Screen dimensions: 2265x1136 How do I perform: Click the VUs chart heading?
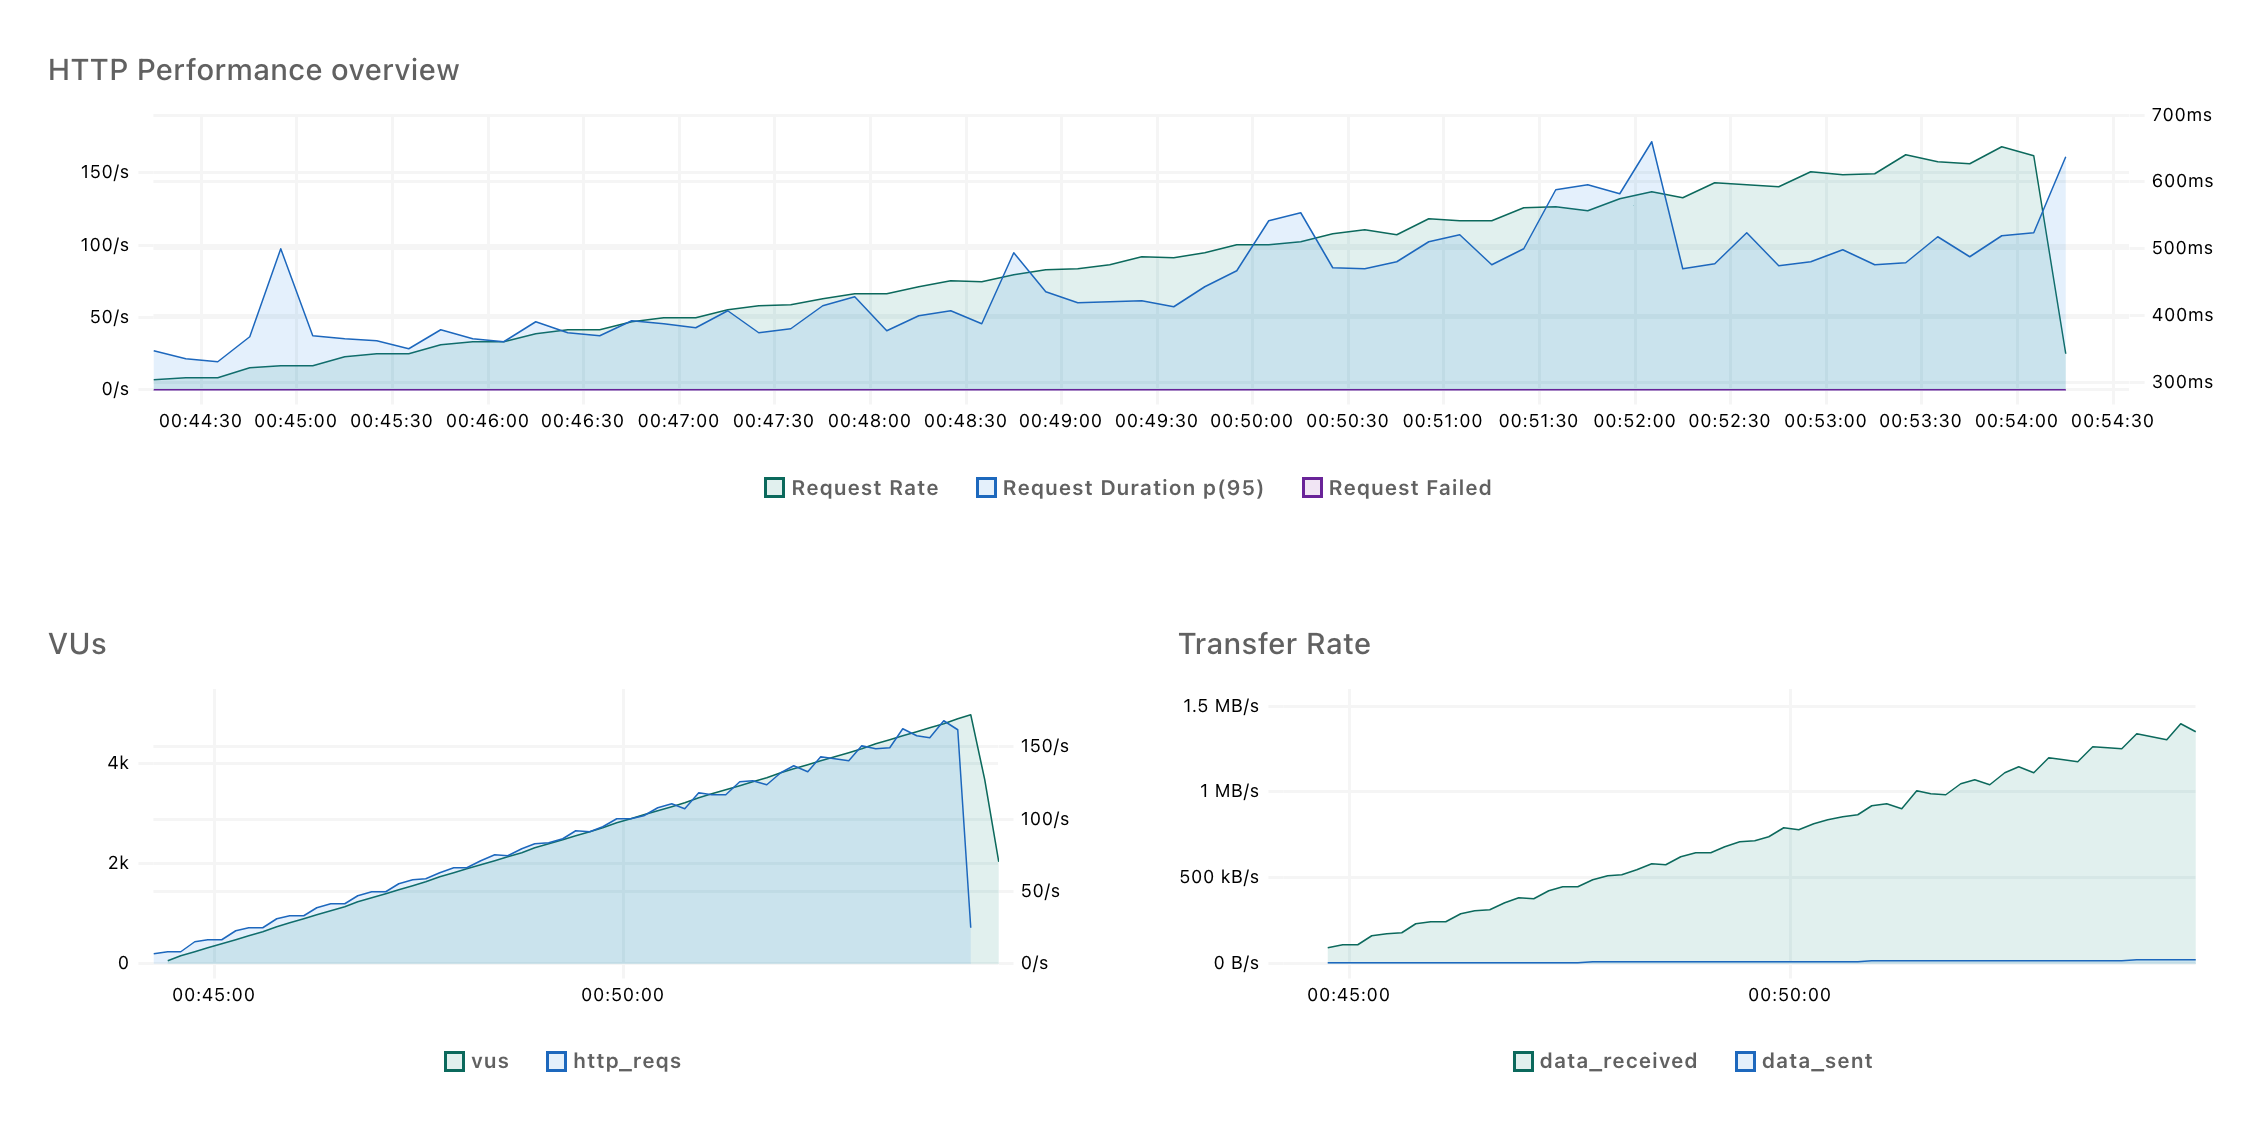[x=77, y=644]
